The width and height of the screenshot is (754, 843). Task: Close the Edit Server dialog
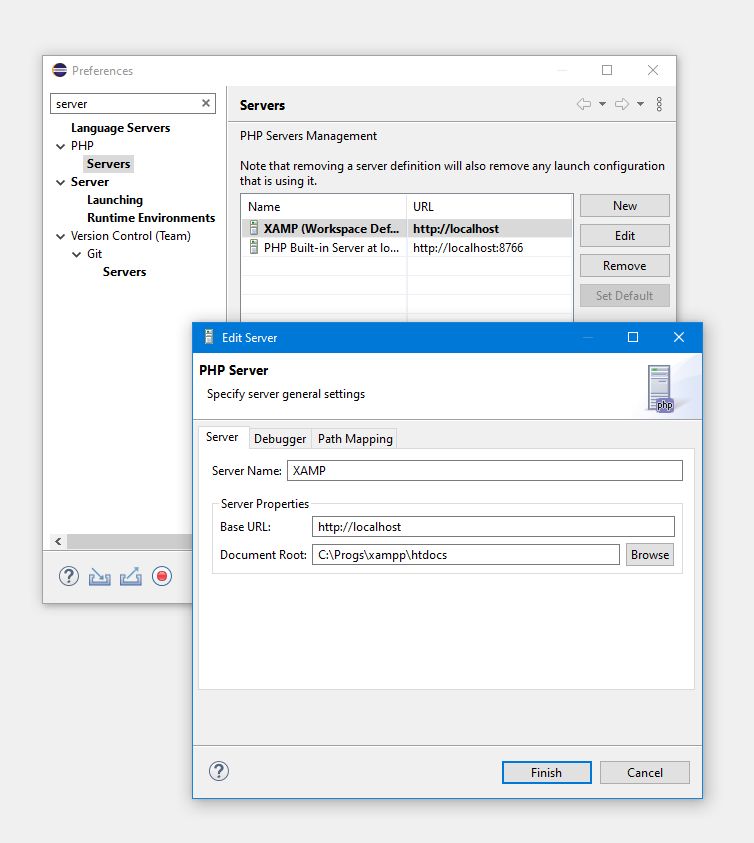(x=679, y=337)
